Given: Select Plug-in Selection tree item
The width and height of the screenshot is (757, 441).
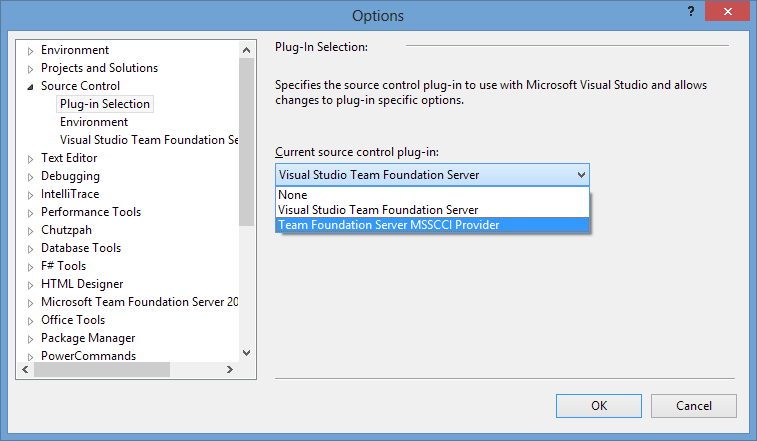Looking at the screenshot, I should click(x=105, y=104).
